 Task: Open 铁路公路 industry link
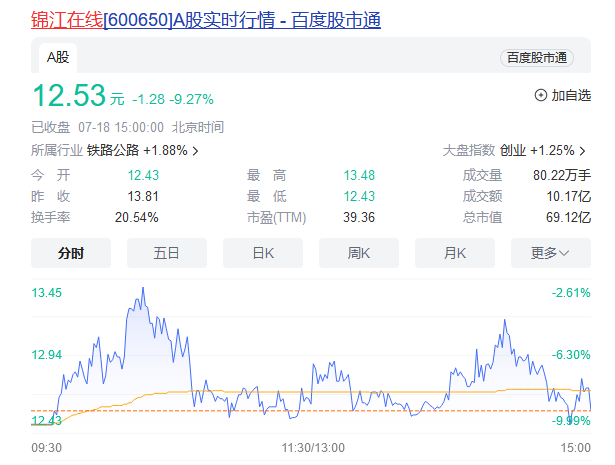tap(113, 150)
